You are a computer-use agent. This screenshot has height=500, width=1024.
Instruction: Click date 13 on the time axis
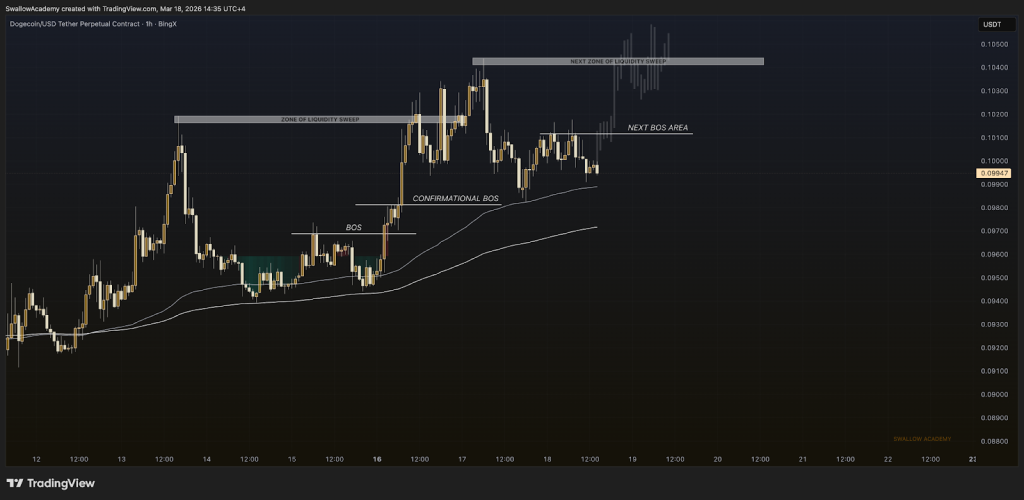[x=121, y=459]
